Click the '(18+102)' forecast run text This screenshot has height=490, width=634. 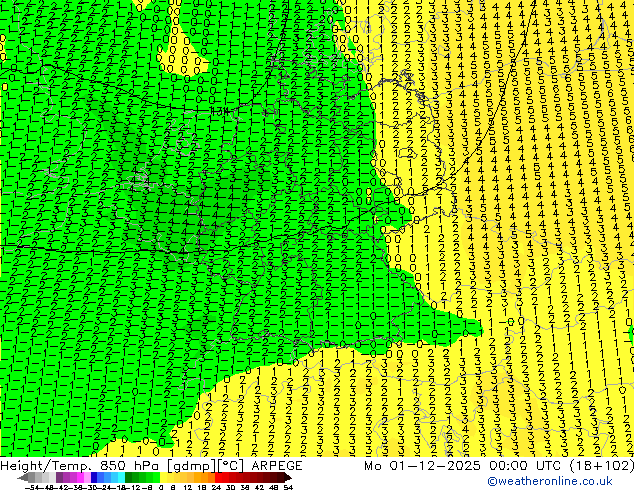[x=602, y=466]
